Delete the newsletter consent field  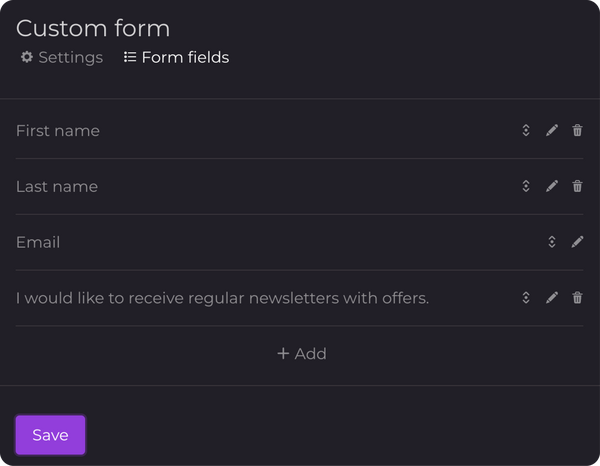(577, 298)
